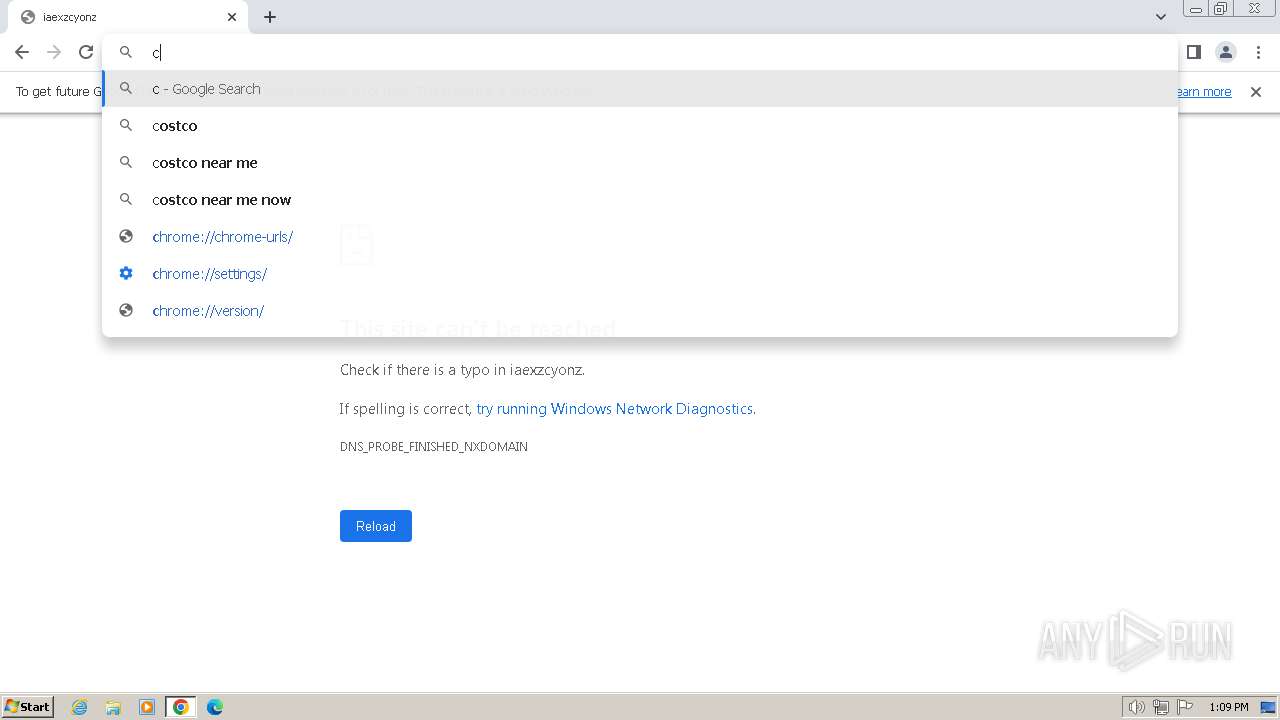Click the globe icon beside chrome://version/
This screenshot has width=1280, height=720.
pyautogui.click(x=126, y=311)
